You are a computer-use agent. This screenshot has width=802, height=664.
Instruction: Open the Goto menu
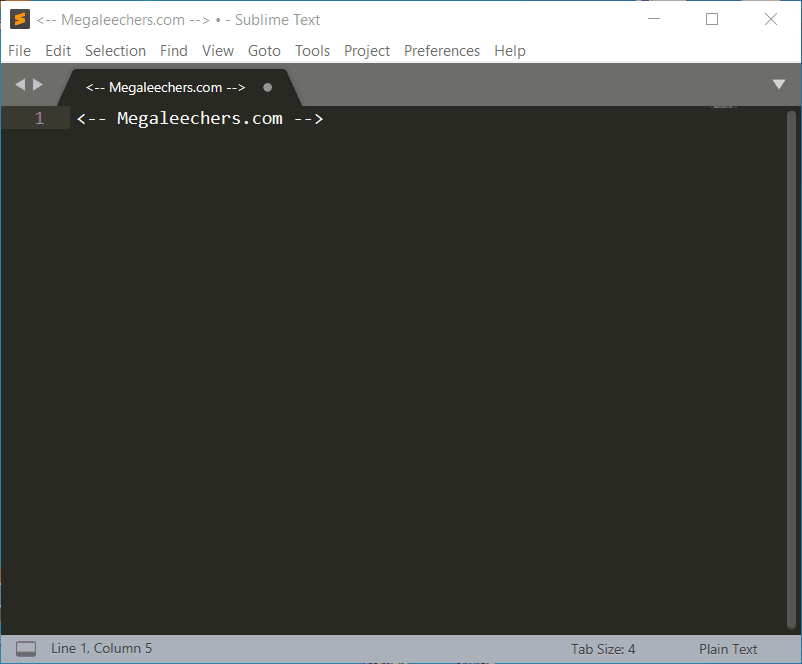(264, 51)
